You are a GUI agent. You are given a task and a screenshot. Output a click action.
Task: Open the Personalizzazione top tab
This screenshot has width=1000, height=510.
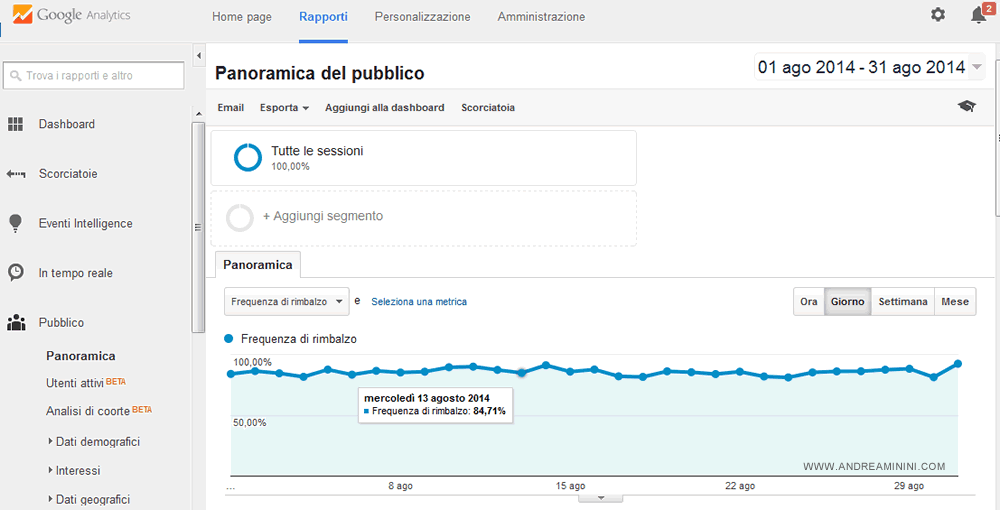coord(422,17)
